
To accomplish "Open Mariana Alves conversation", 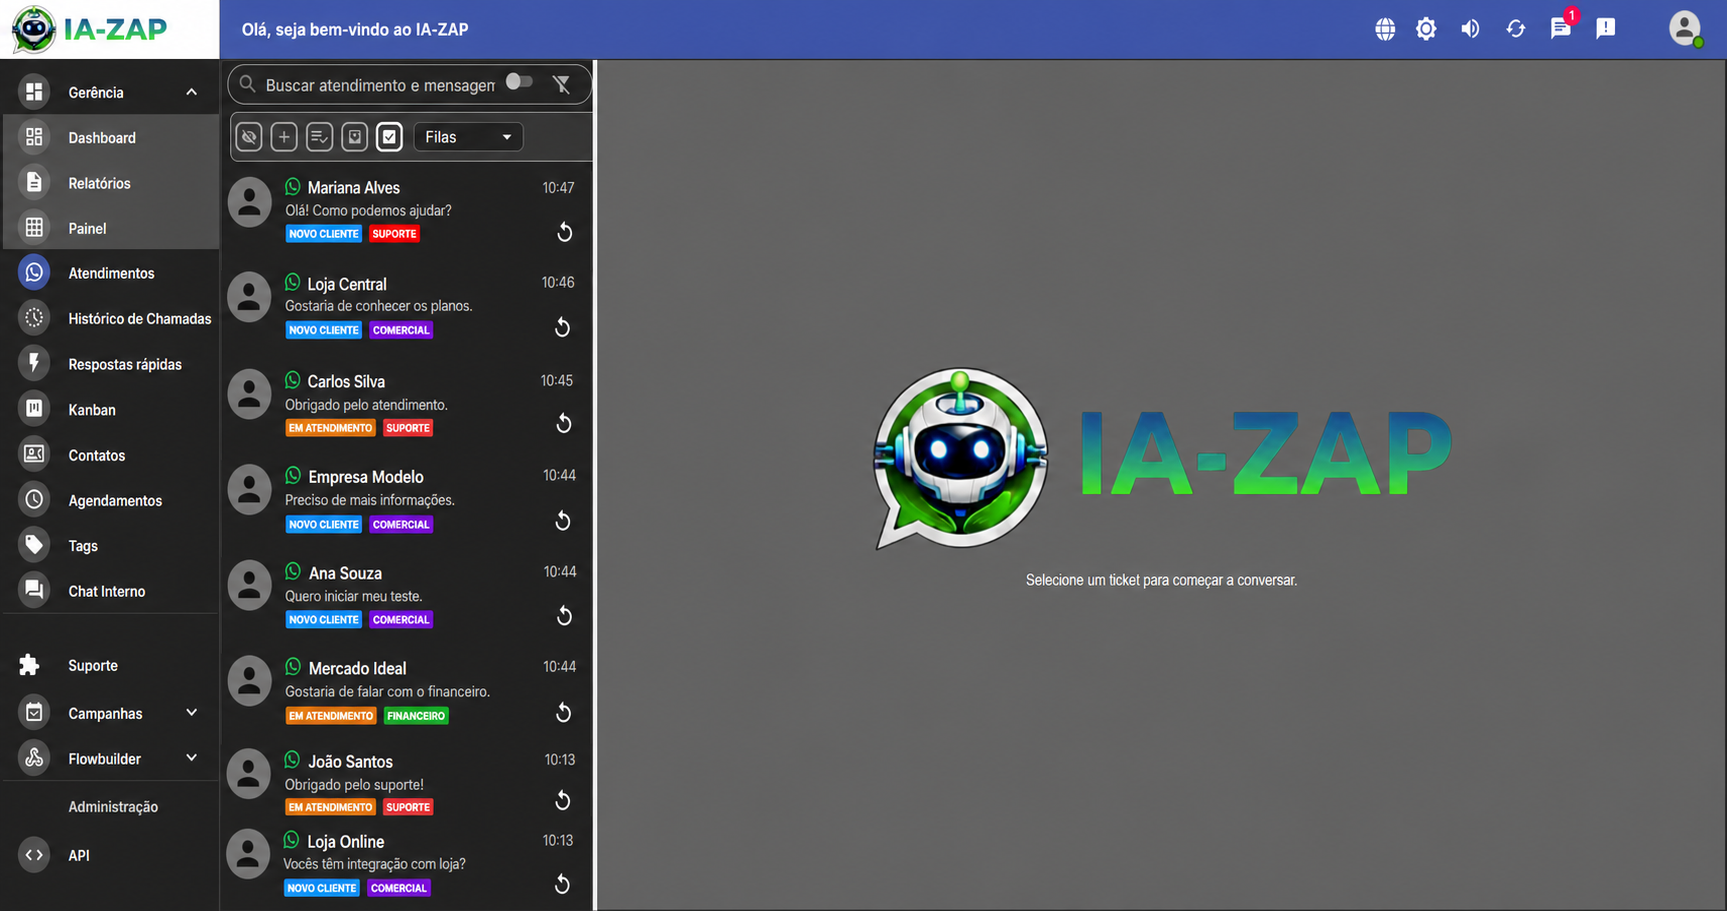I will (408, 210).
